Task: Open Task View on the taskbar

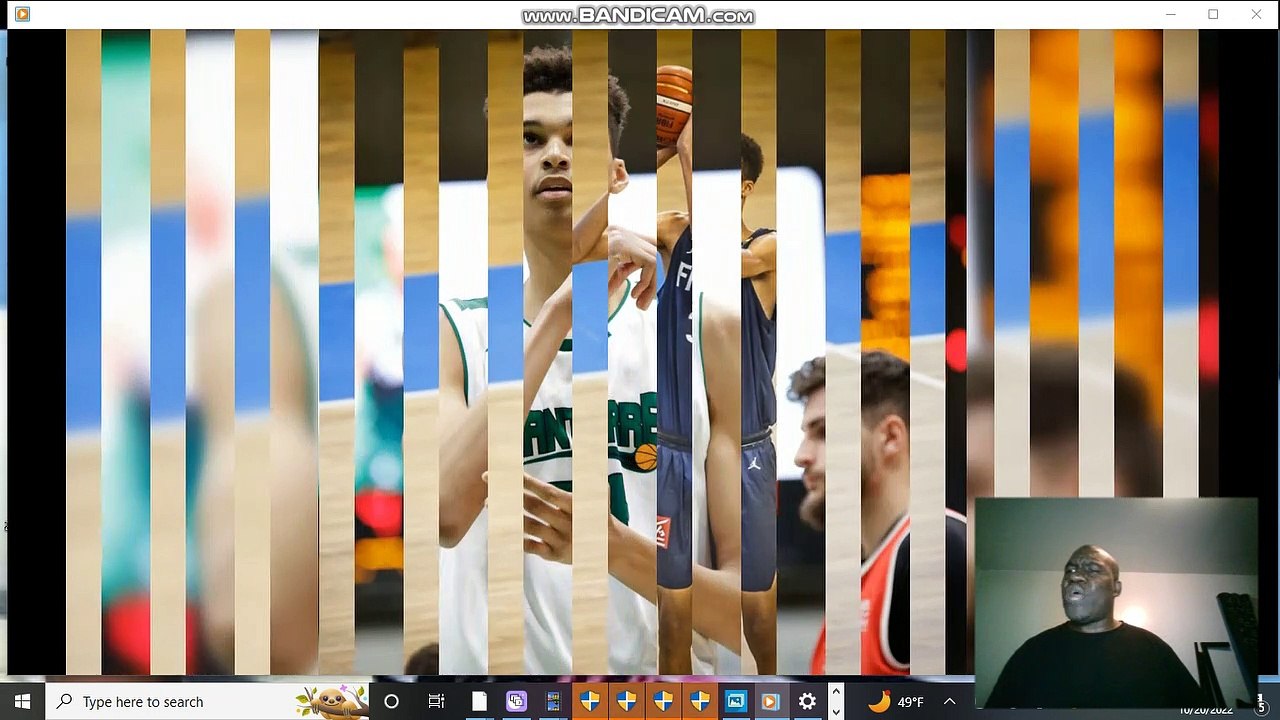Action: pyautogui.click(x=436, y=701)
